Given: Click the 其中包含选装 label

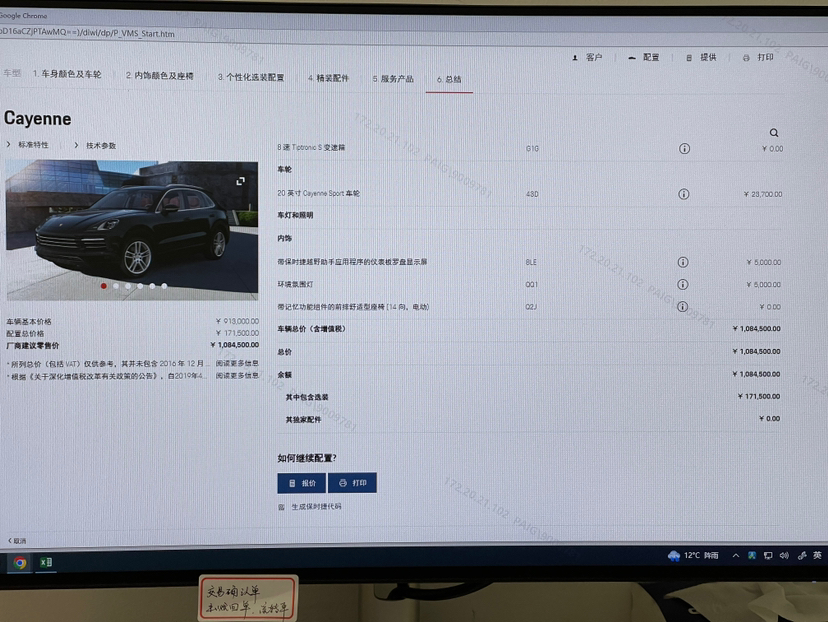Looking at the screenshot, I should coord(307,397).
